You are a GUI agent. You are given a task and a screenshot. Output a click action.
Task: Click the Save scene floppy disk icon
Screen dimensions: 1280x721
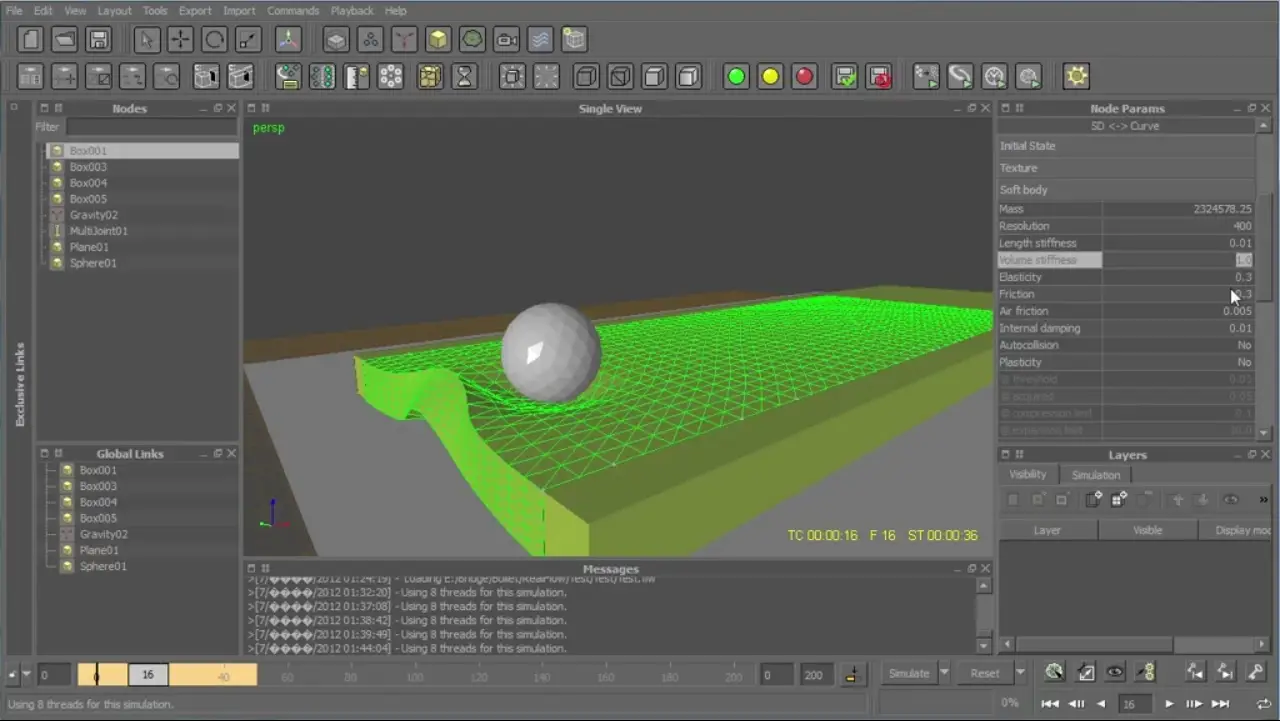click(x=98, y=40)
